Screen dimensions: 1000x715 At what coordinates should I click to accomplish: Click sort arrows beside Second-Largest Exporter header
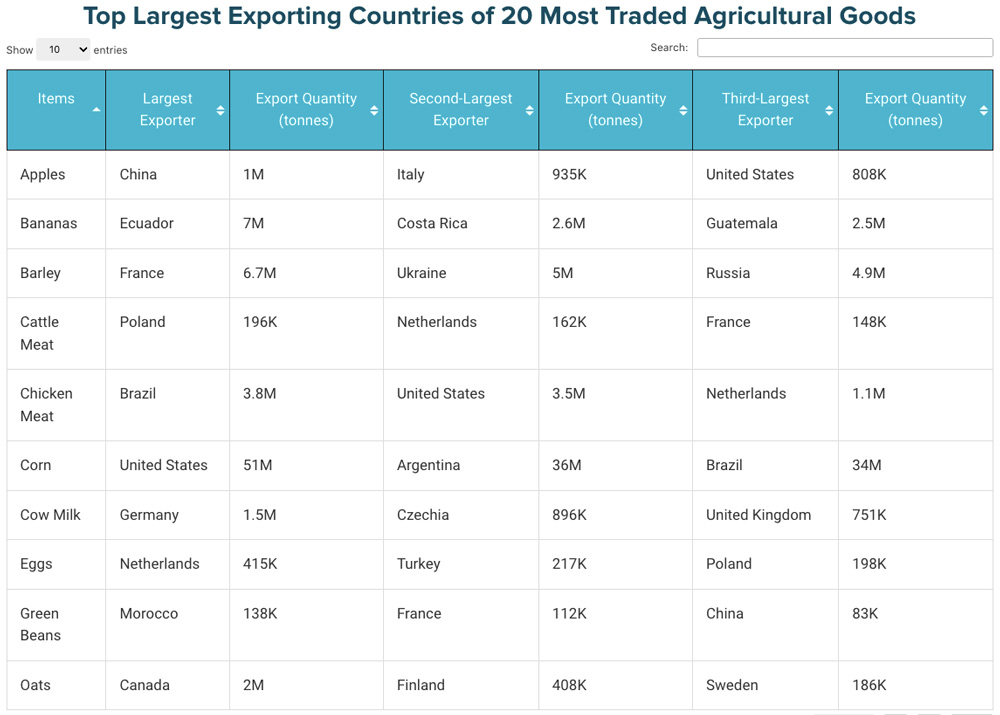pyautogui.click(x=530, y=110)
